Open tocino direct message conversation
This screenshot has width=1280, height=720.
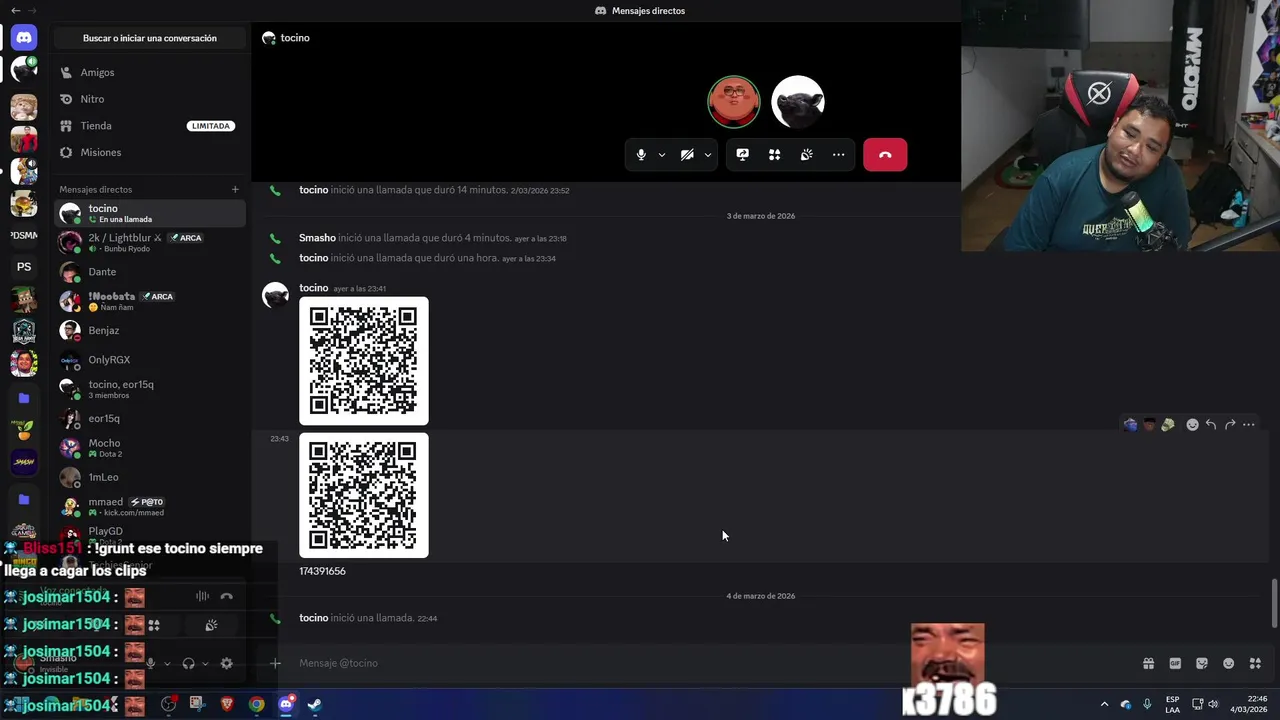150,213
